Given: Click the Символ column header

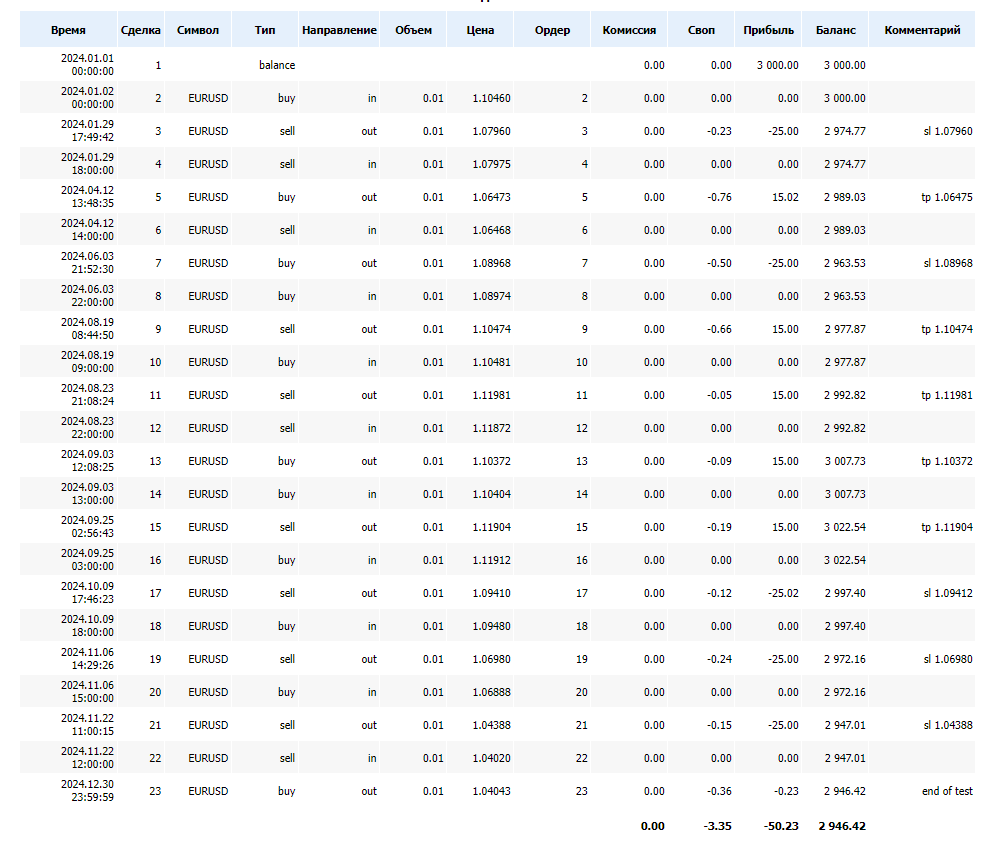Looking at the screenshot, I should pos(198,30).
